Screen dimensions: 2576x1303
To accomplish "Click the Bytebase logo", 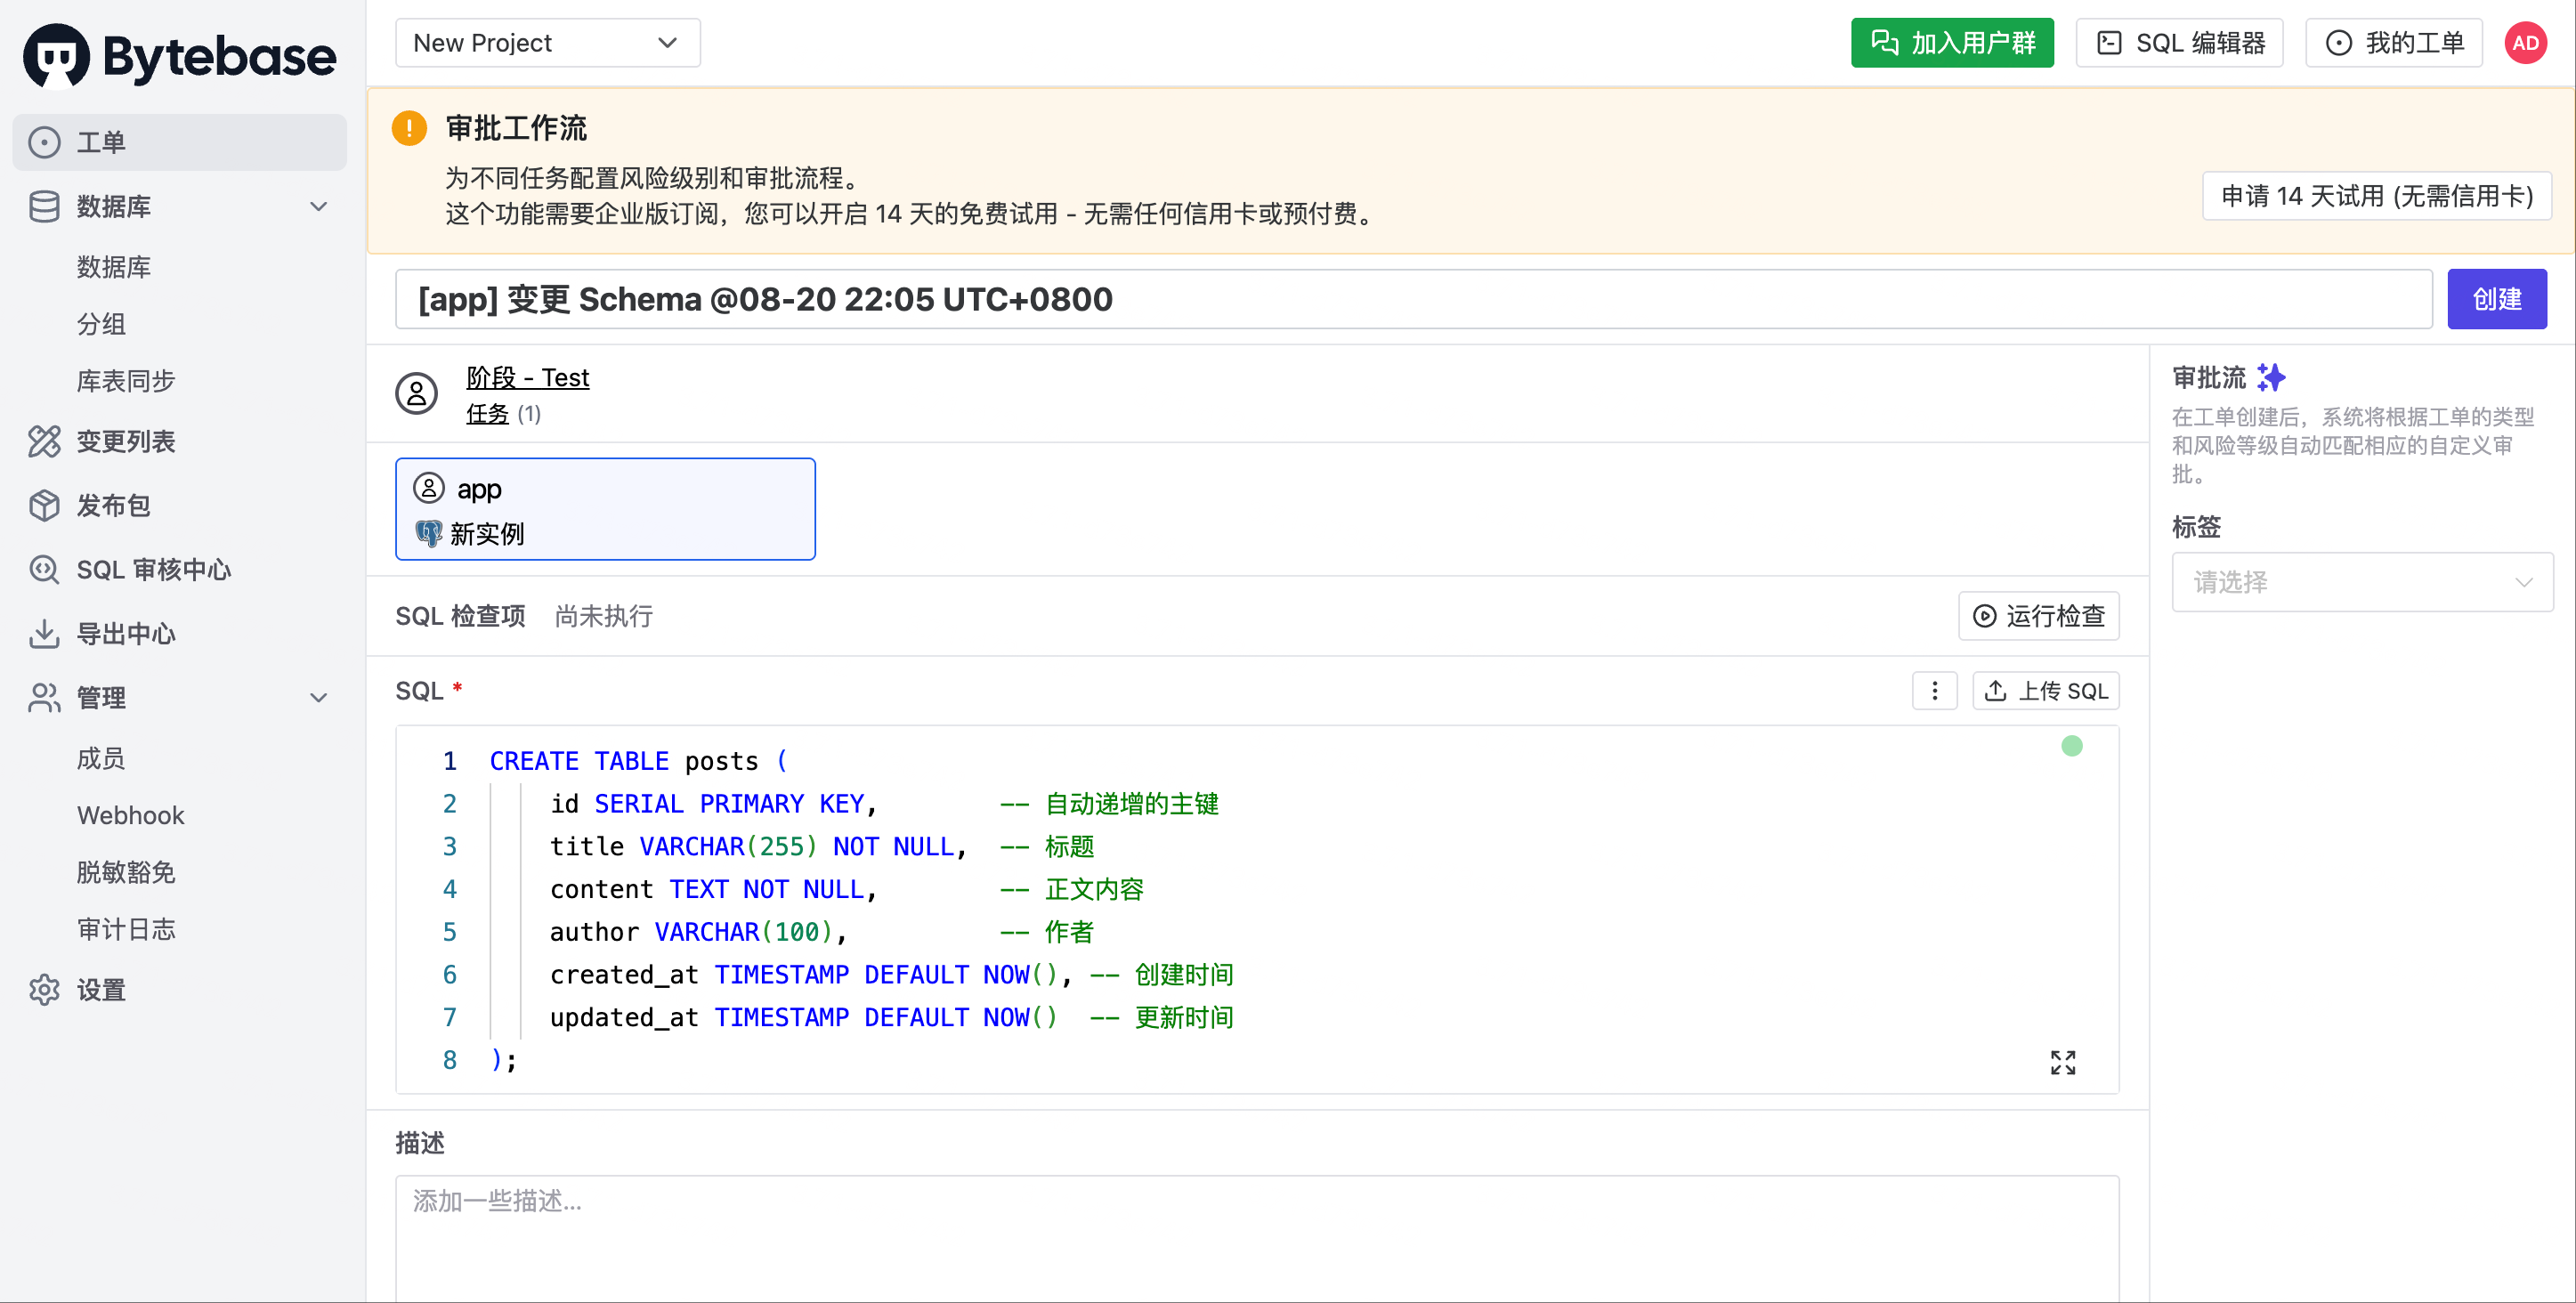I will [180, 56].
